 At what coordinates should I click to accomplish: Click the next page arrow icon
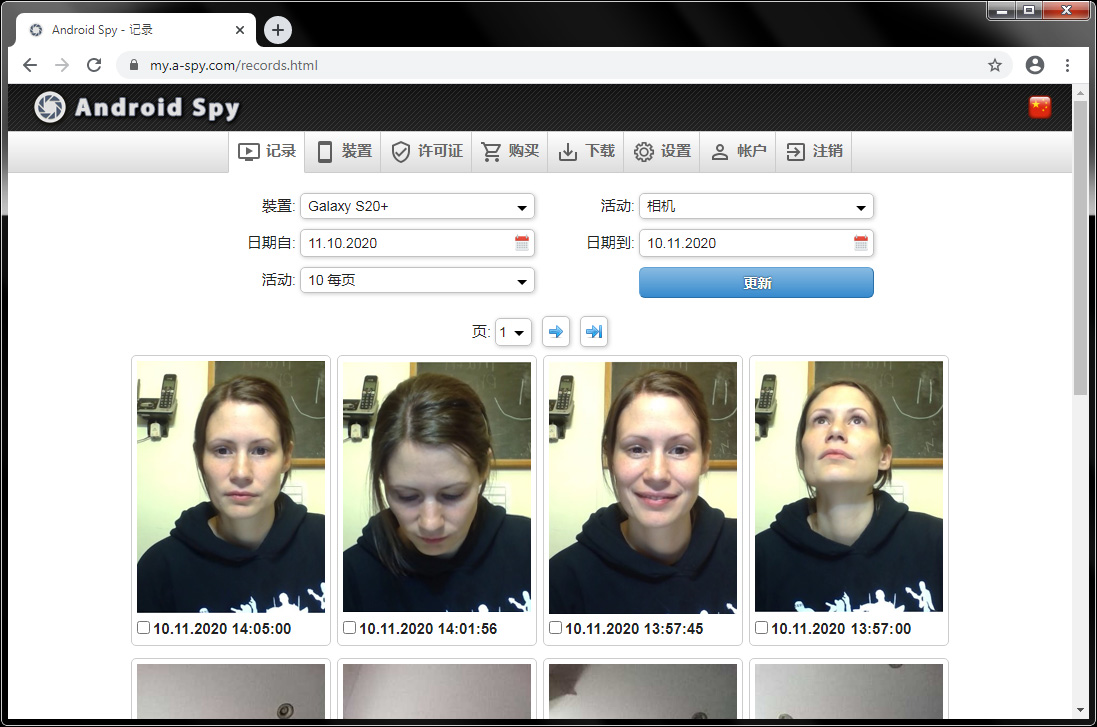click(x=555, y=332)
